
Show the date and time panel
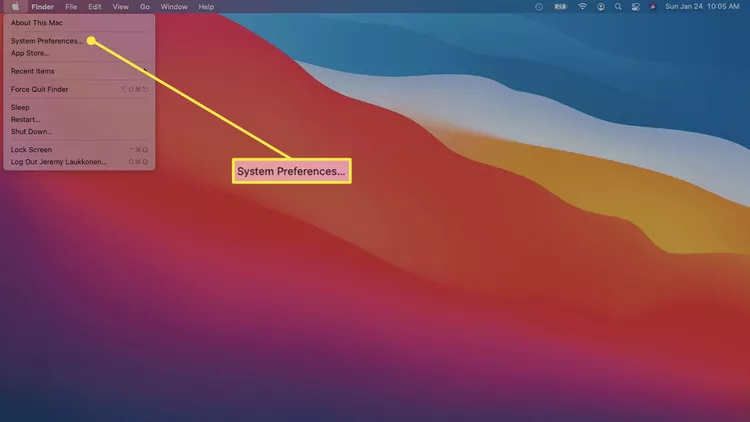[x=702, y=7]
